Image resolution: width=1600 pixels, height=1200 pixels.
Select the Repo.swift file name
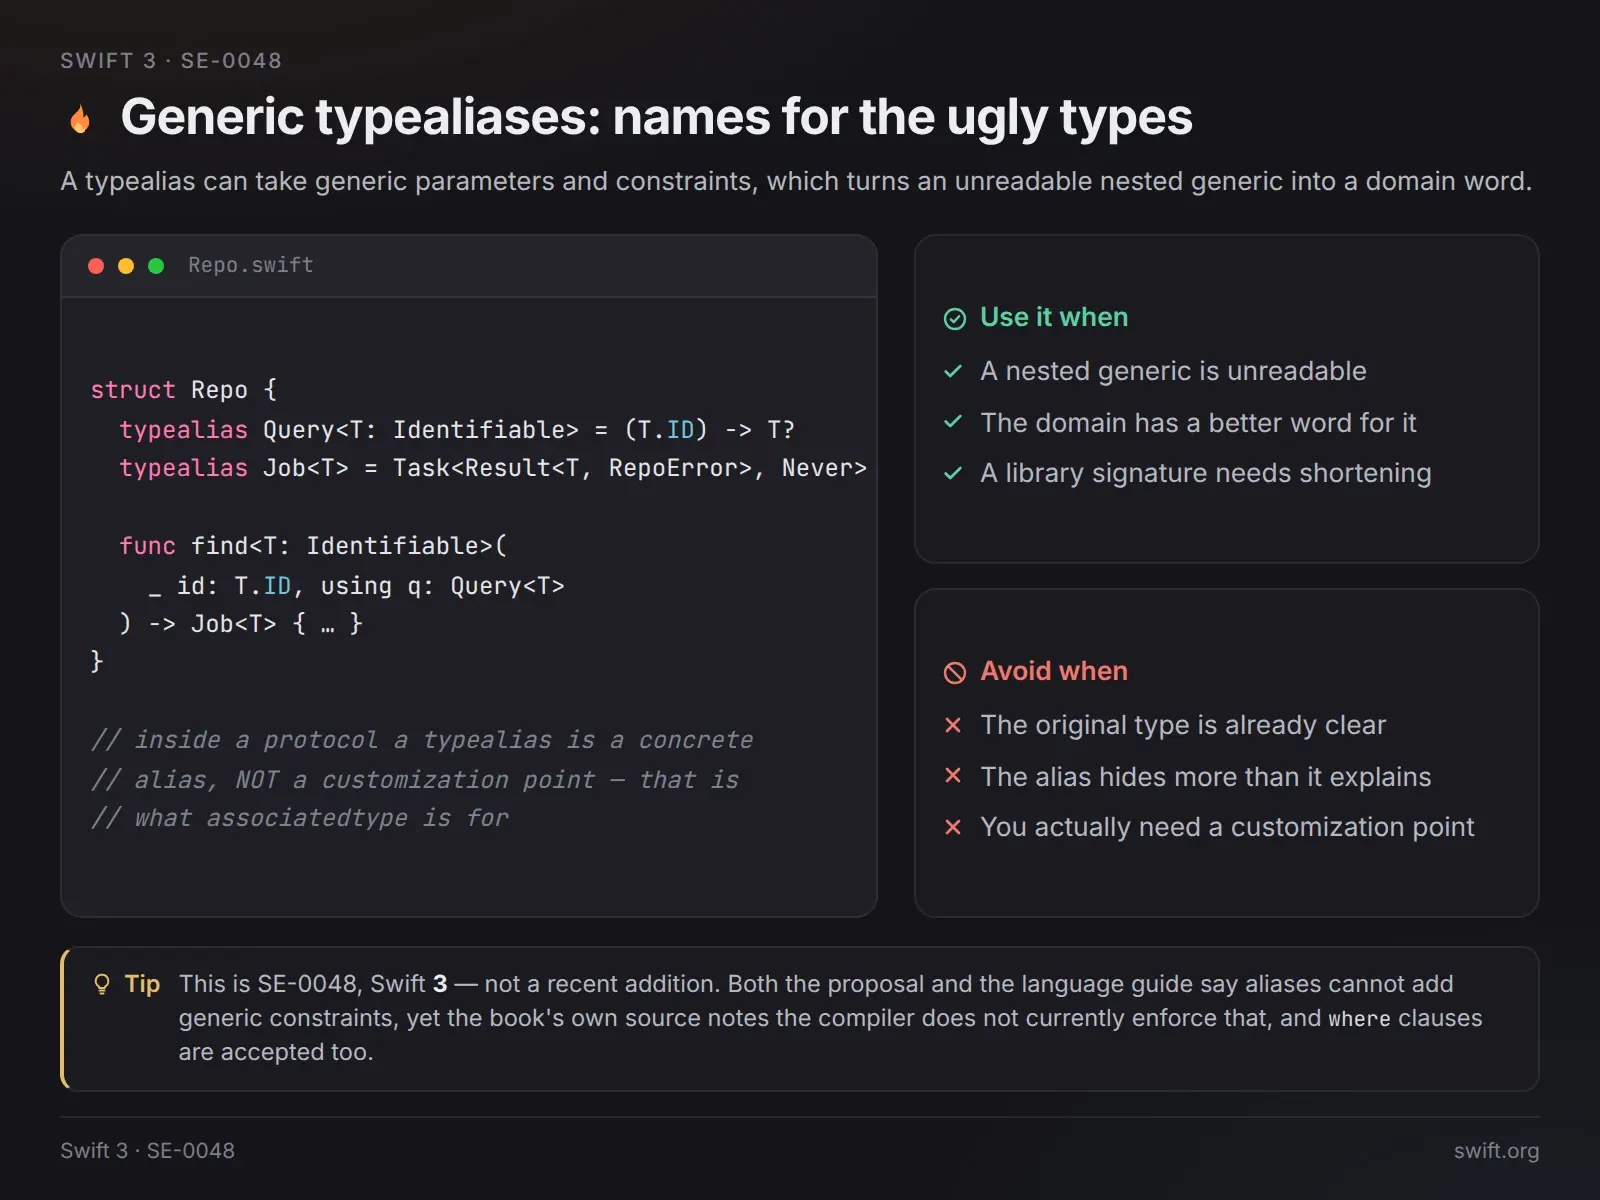coord(251,265)
